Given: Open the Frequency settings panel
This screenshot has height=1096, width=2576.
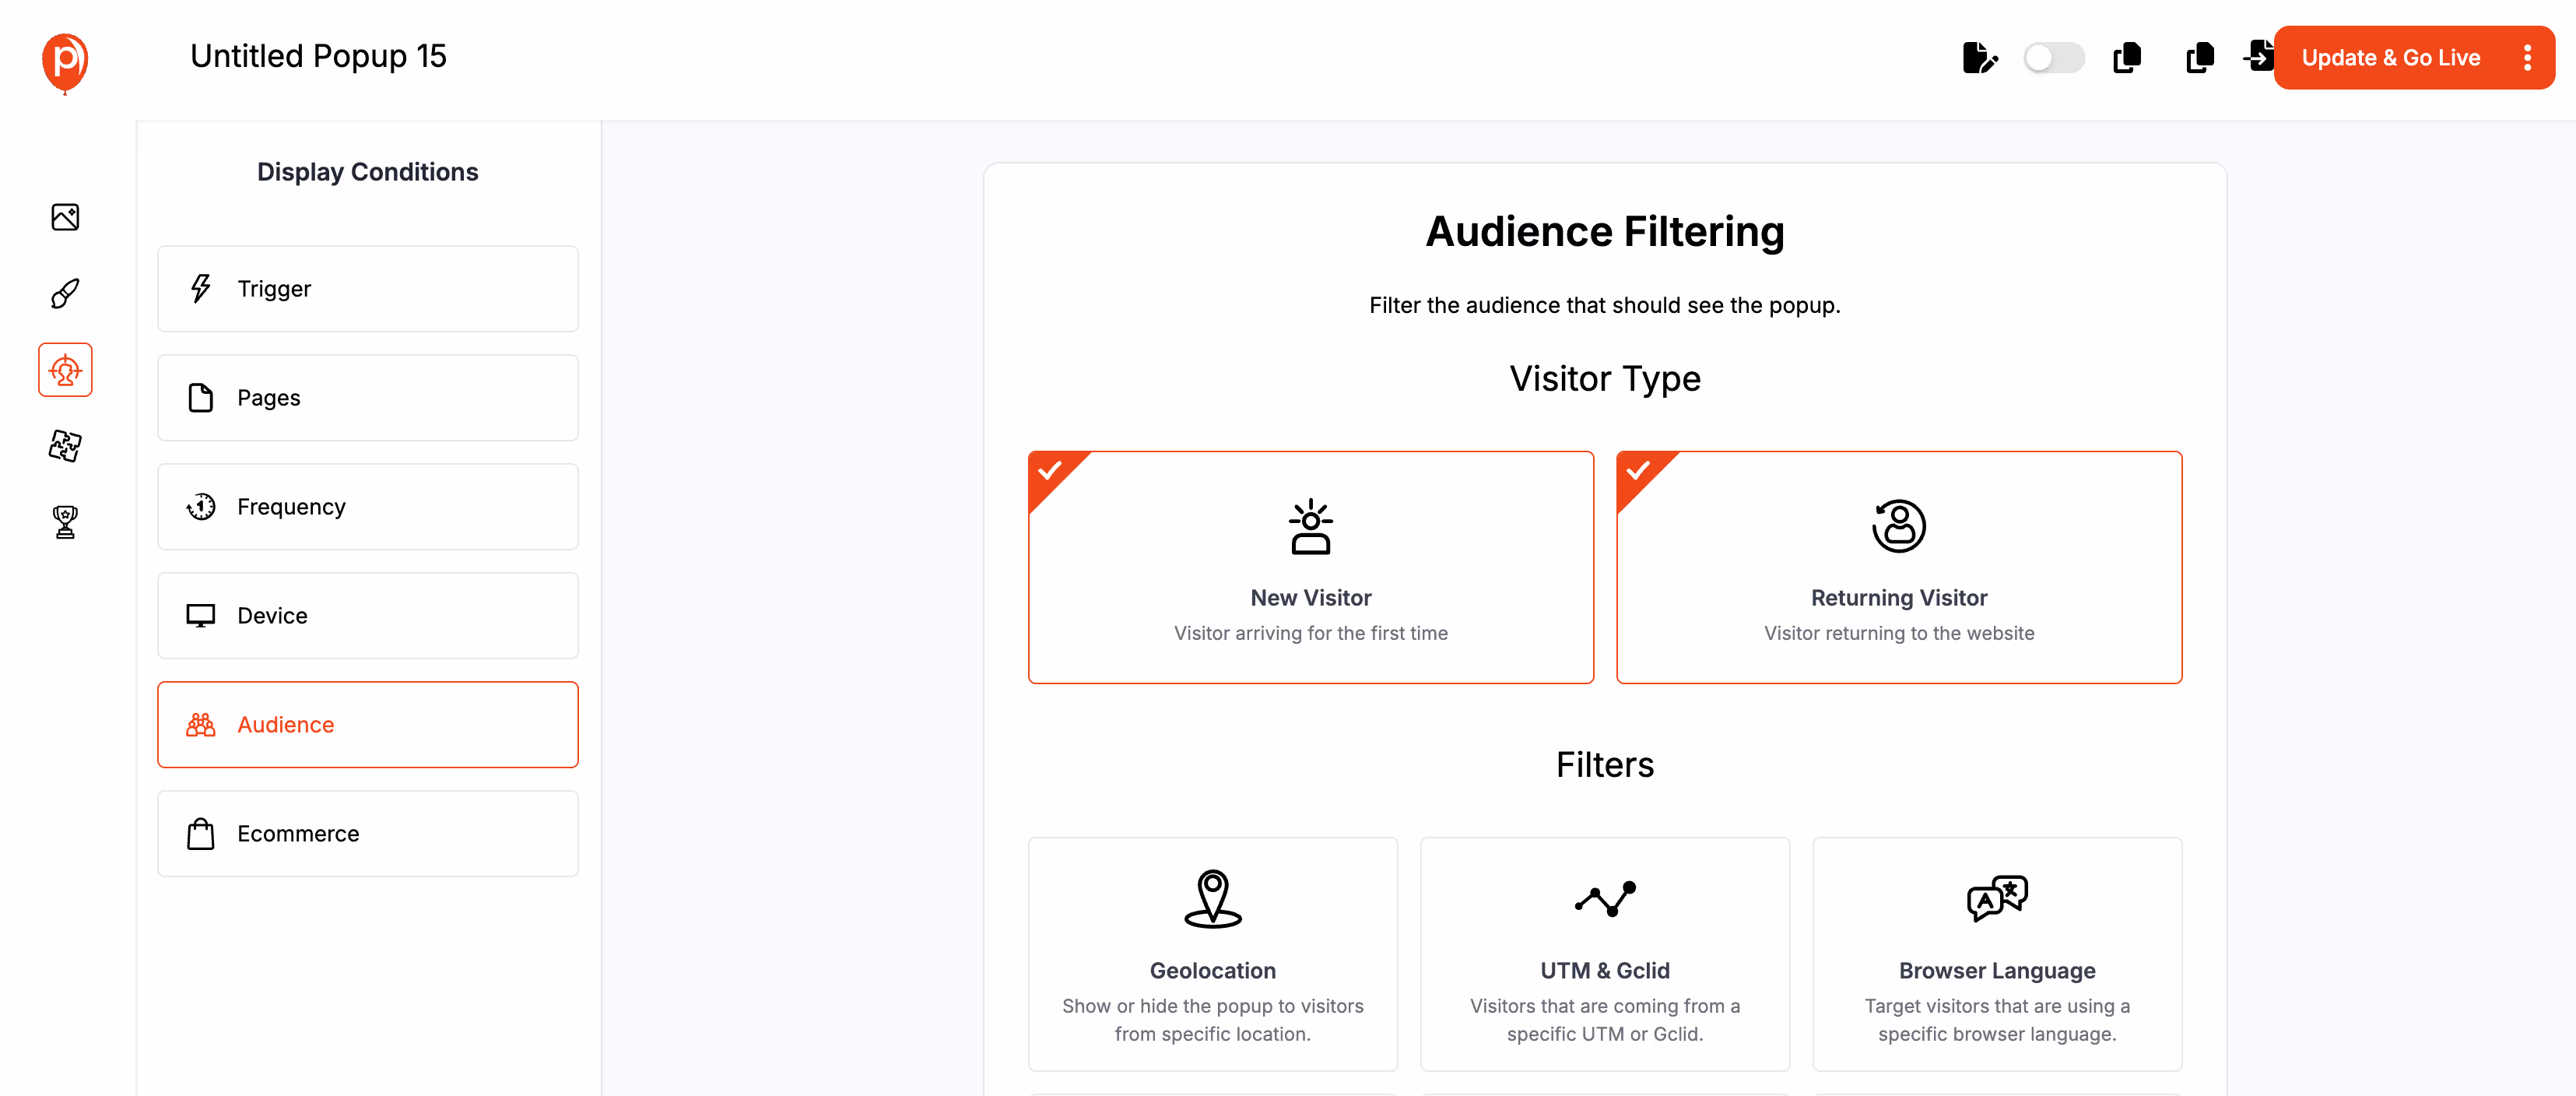Looking at the screenshot, I should [x=367, y=506].
